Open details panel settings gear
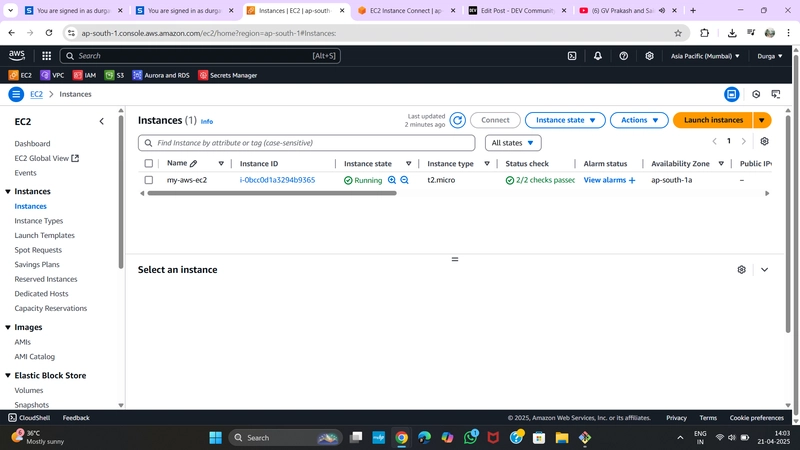This screenshot has width=800, height=450. point(741,269)
